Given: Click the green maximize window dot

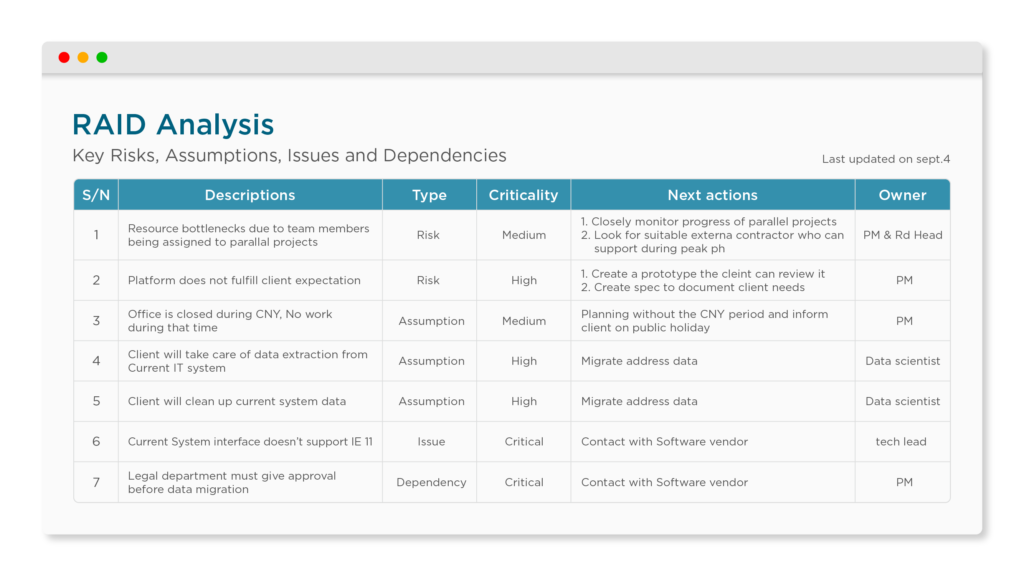Looking at the screenshot, I should 102,57.
